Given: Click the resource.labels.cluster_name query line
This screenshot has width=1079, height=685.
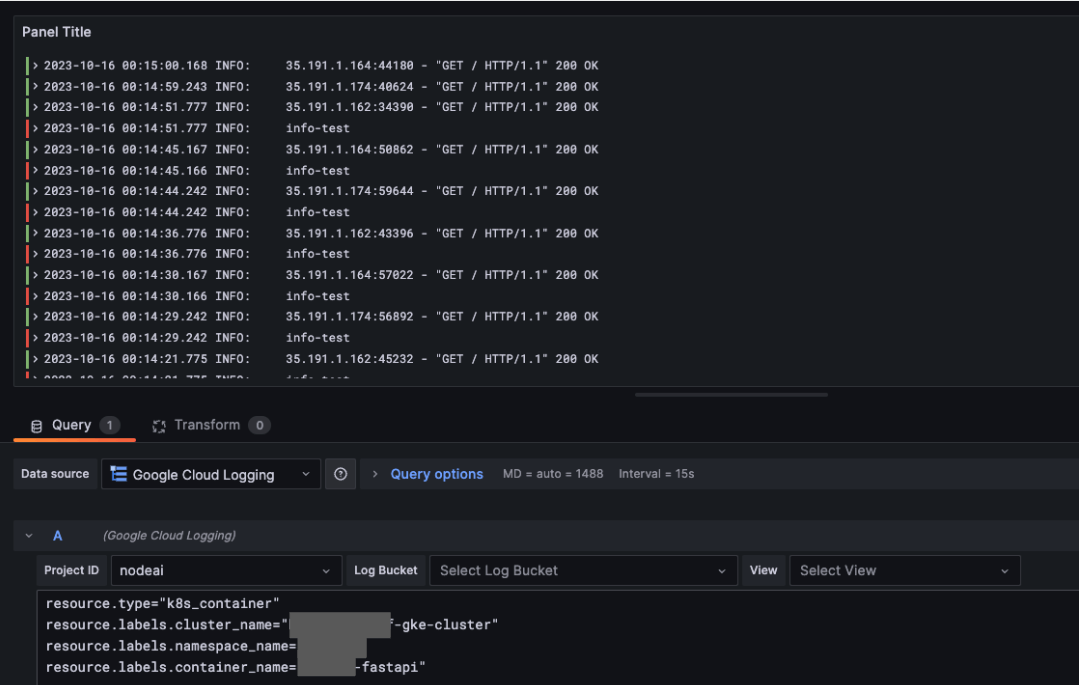Looking at the screenshot, I should 272,625.
